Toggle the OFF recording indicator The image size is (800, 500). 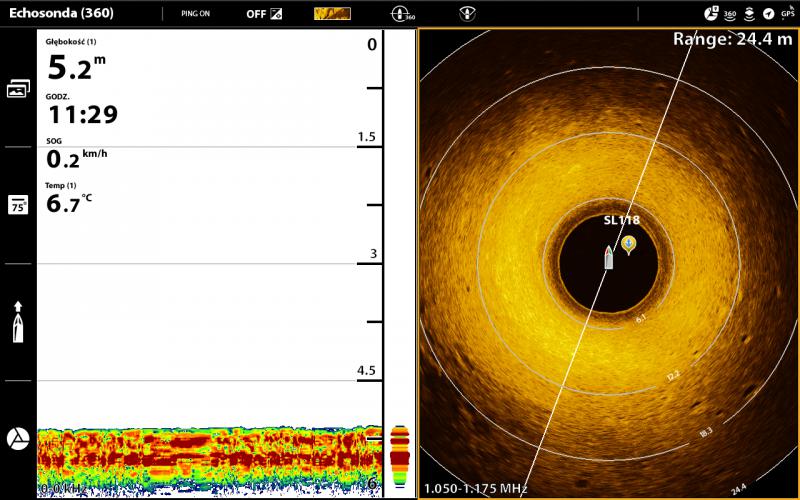click(x=264, y=14)
